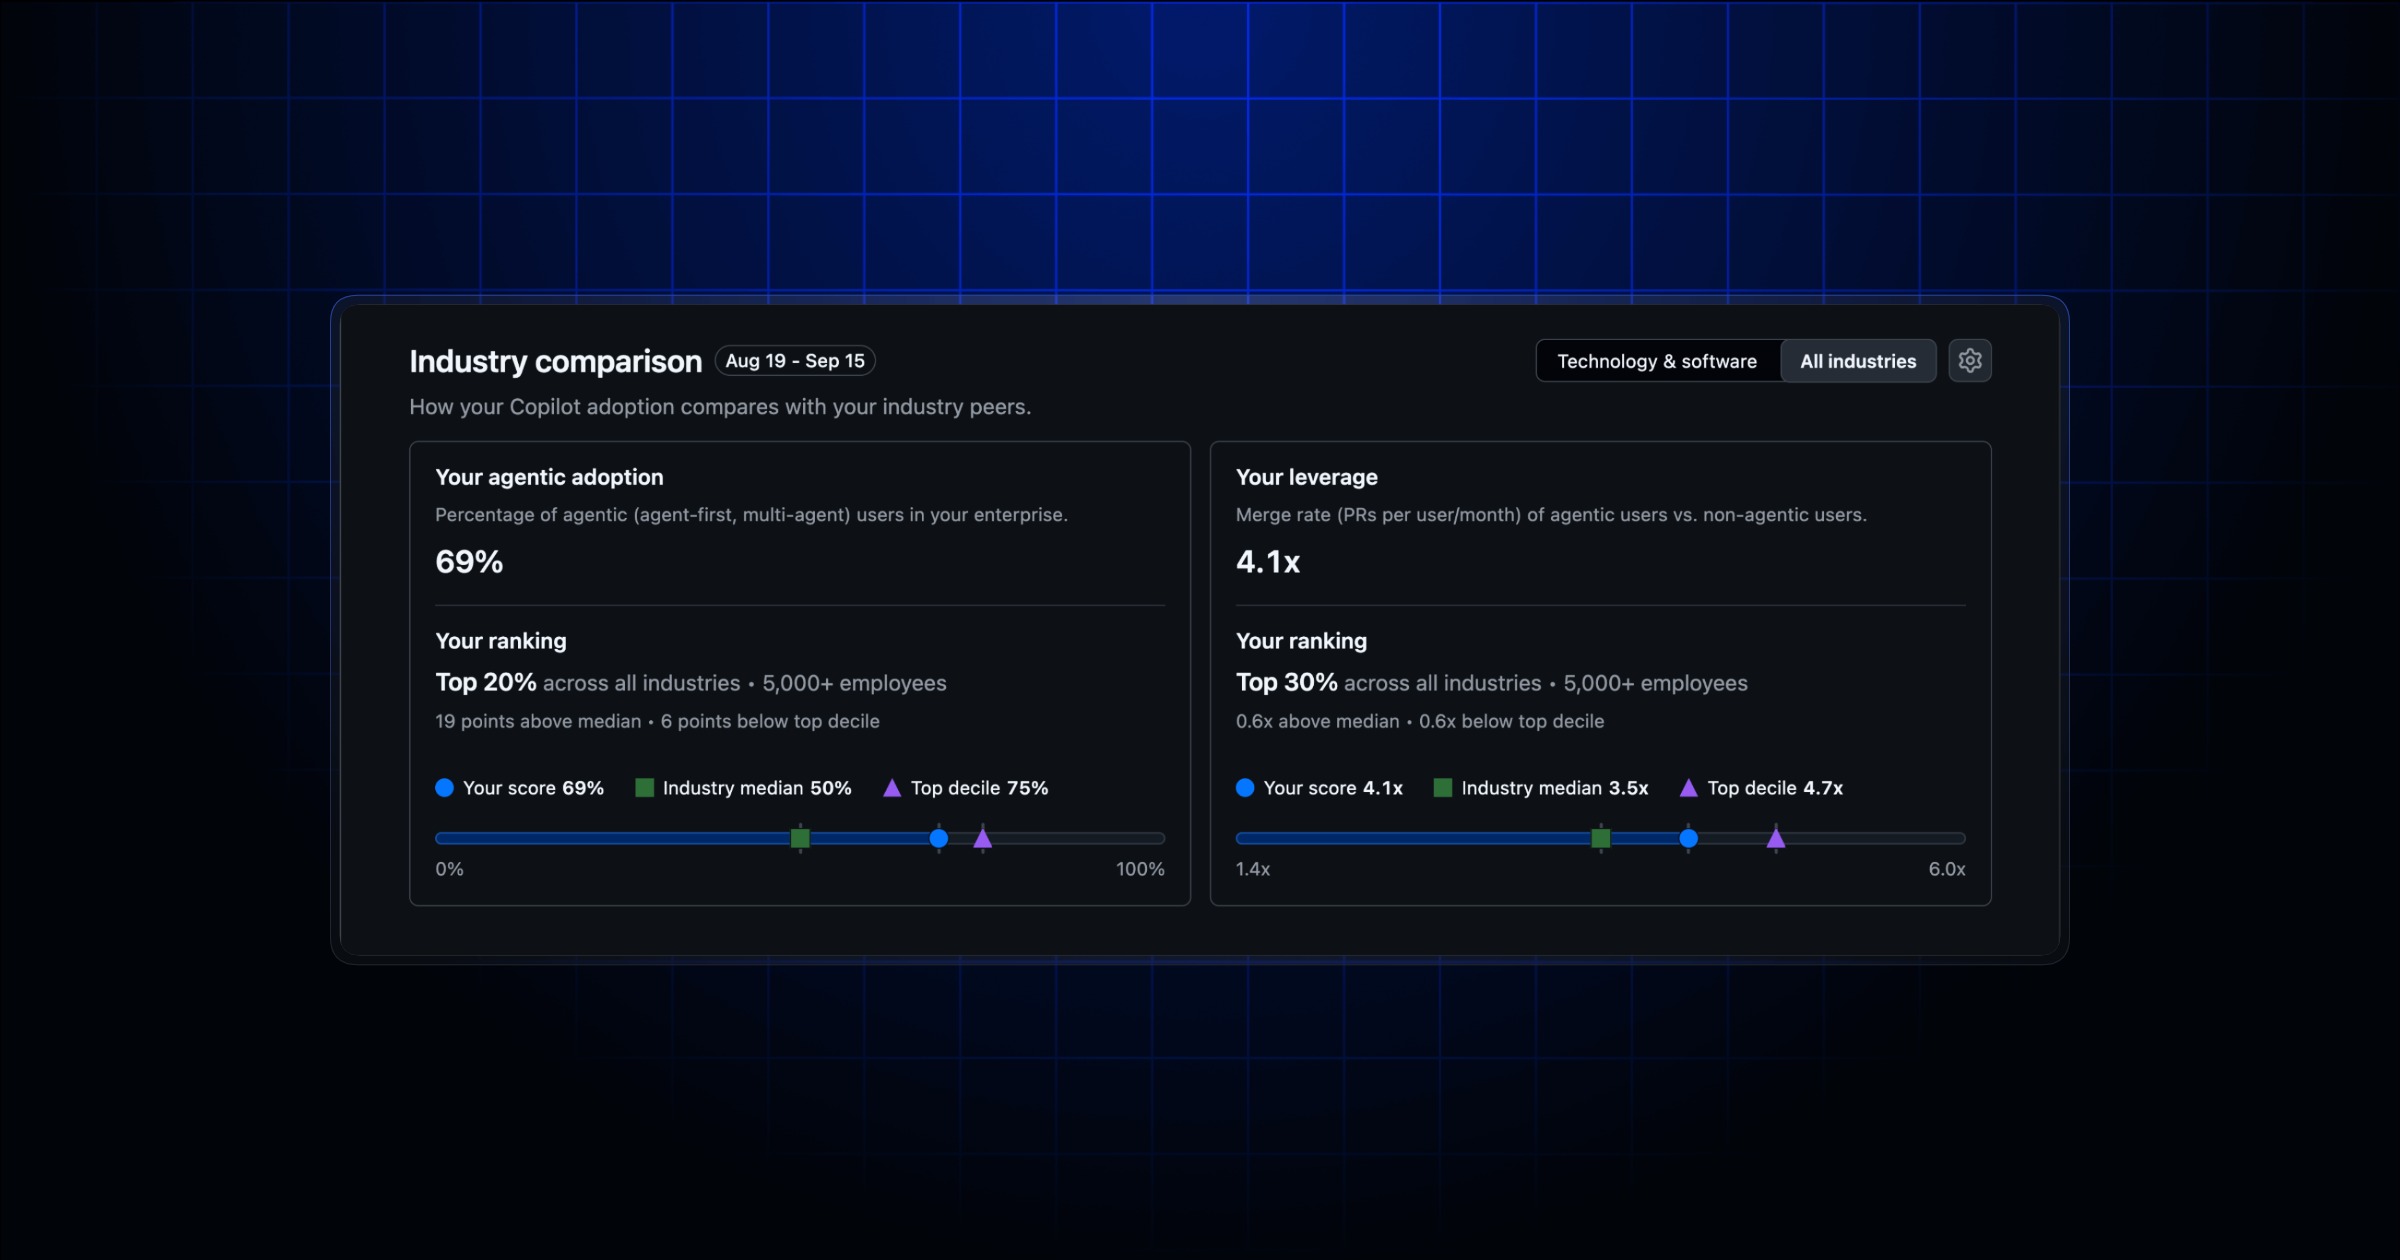Click purple Top decile 4.7x legend triangle
Screen dimensions: 2400x1260
coord(1689,788)
